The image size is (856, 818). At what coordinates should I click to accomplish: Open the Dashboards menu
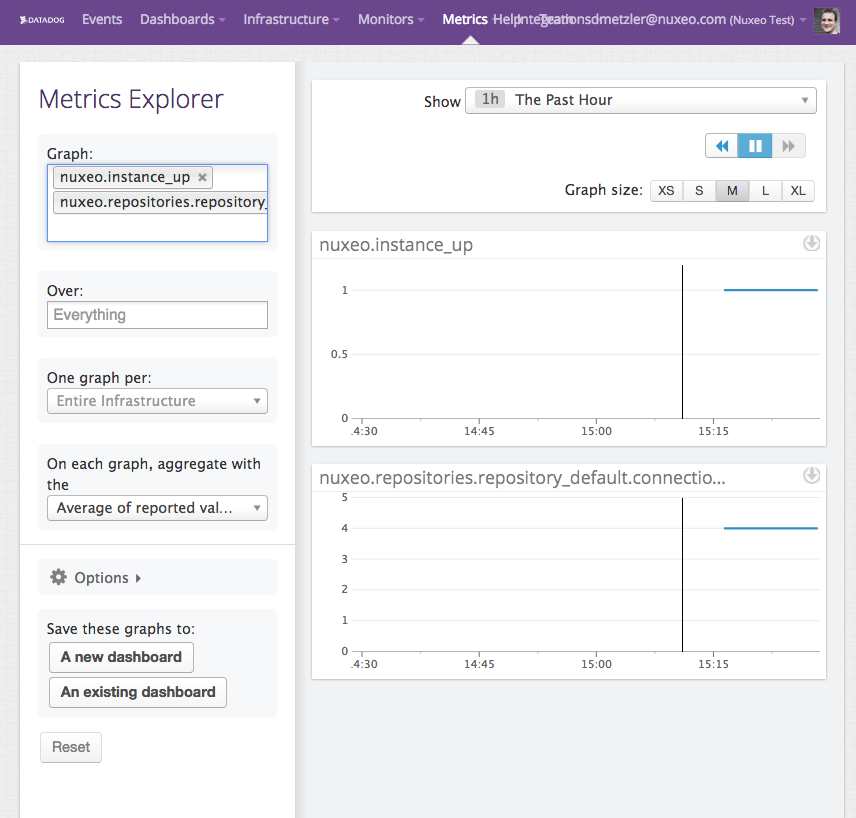tap(181, 19)
